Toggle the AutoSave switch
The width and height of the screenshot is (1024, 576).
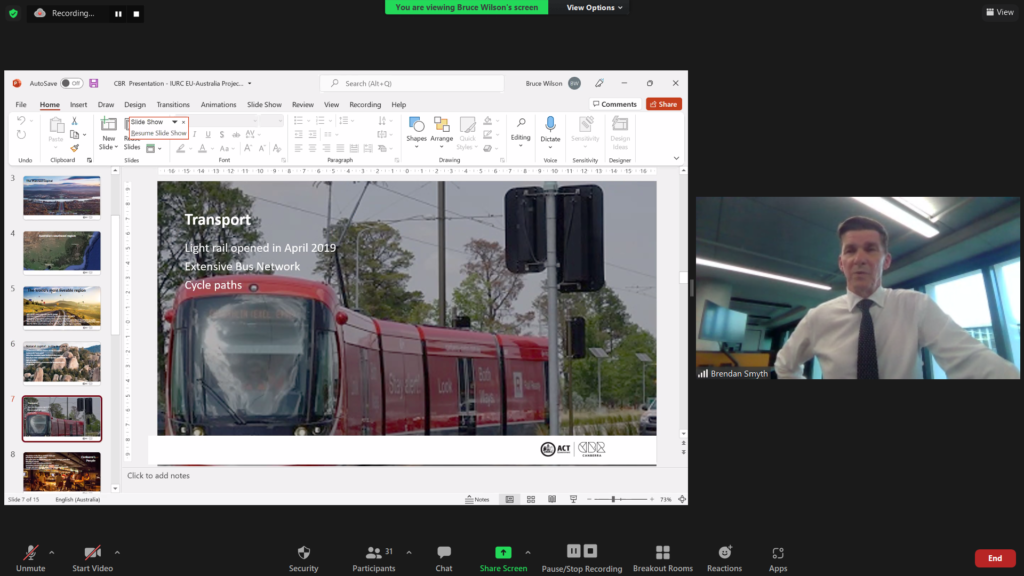71,83
